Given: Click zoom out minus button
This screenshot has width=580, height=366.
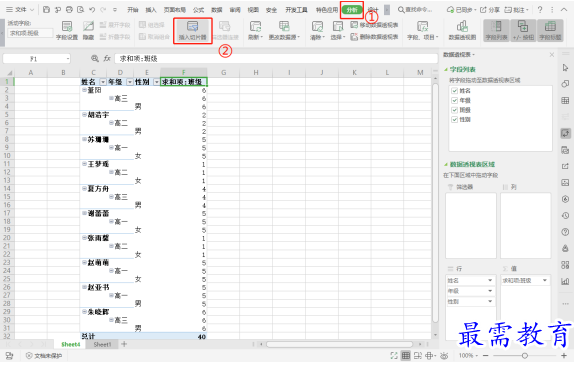Looking at the screenshot, I should tap(486, 356).
